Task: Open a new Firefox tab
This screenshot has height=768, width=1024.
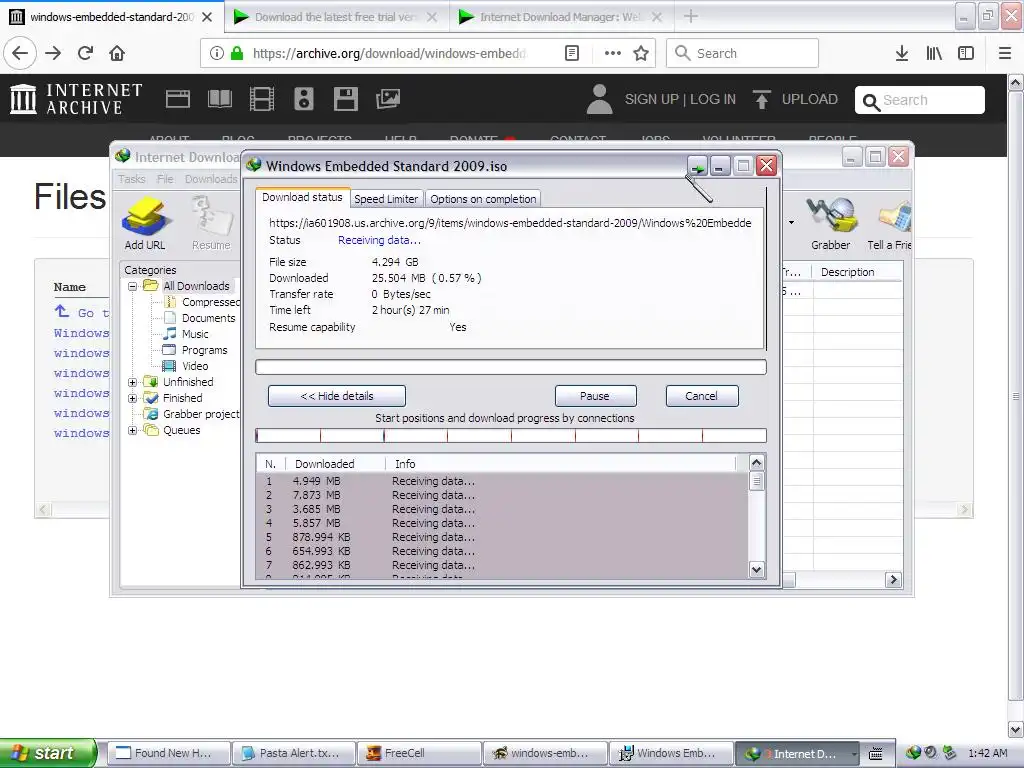Action: [x=690, y=17]
